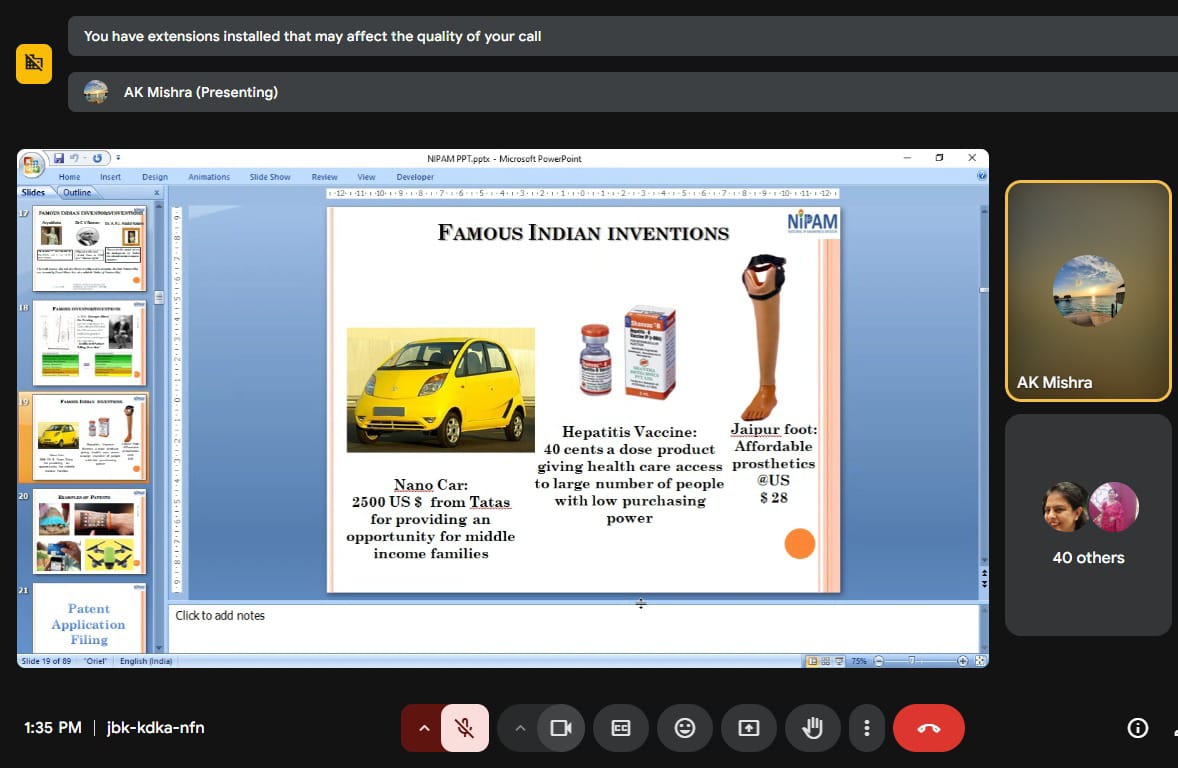Click the 75% zoom level
This screenshot has width=1178, height=768.
point(859,661)
